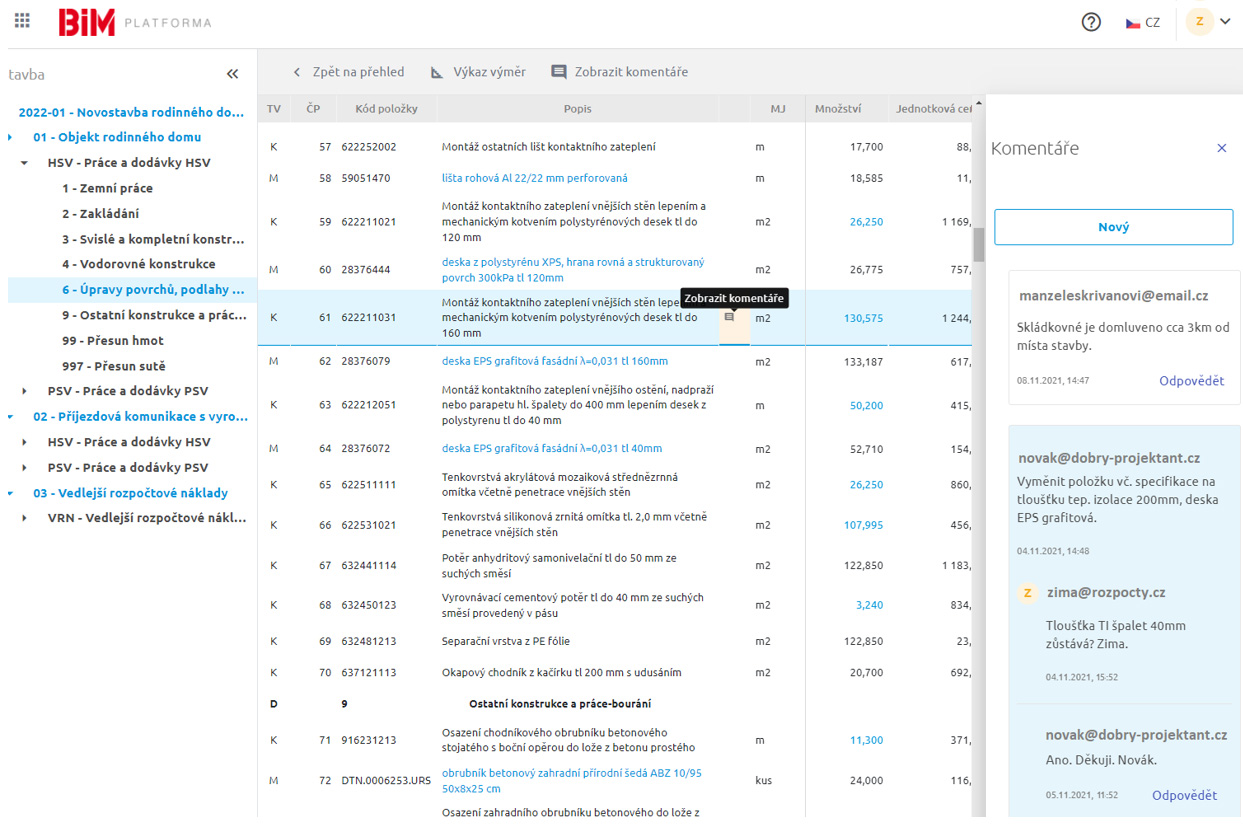Image resolution: width=1243 pixels, height=833 pixels.
Task: Select 1 - Zemní práce in tree
Action: point(107,188)
